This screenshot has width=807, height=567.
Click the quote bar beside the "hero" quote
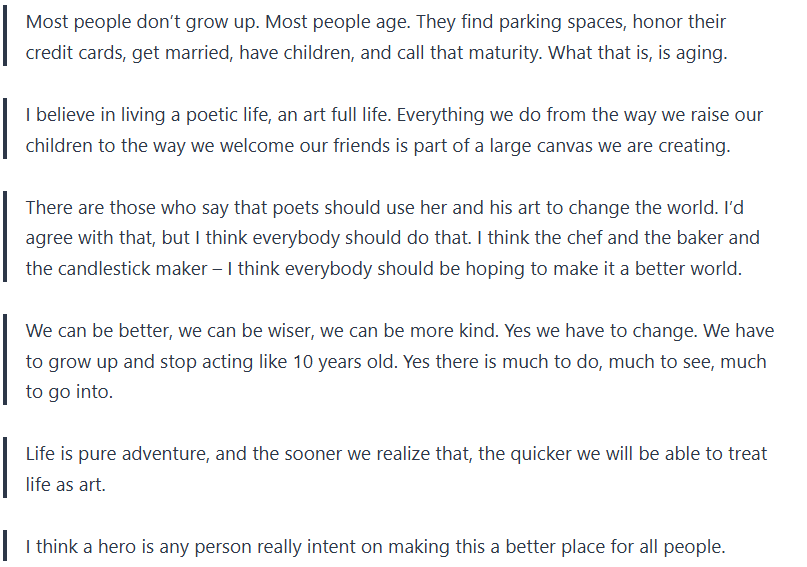(x=6, y=546)
